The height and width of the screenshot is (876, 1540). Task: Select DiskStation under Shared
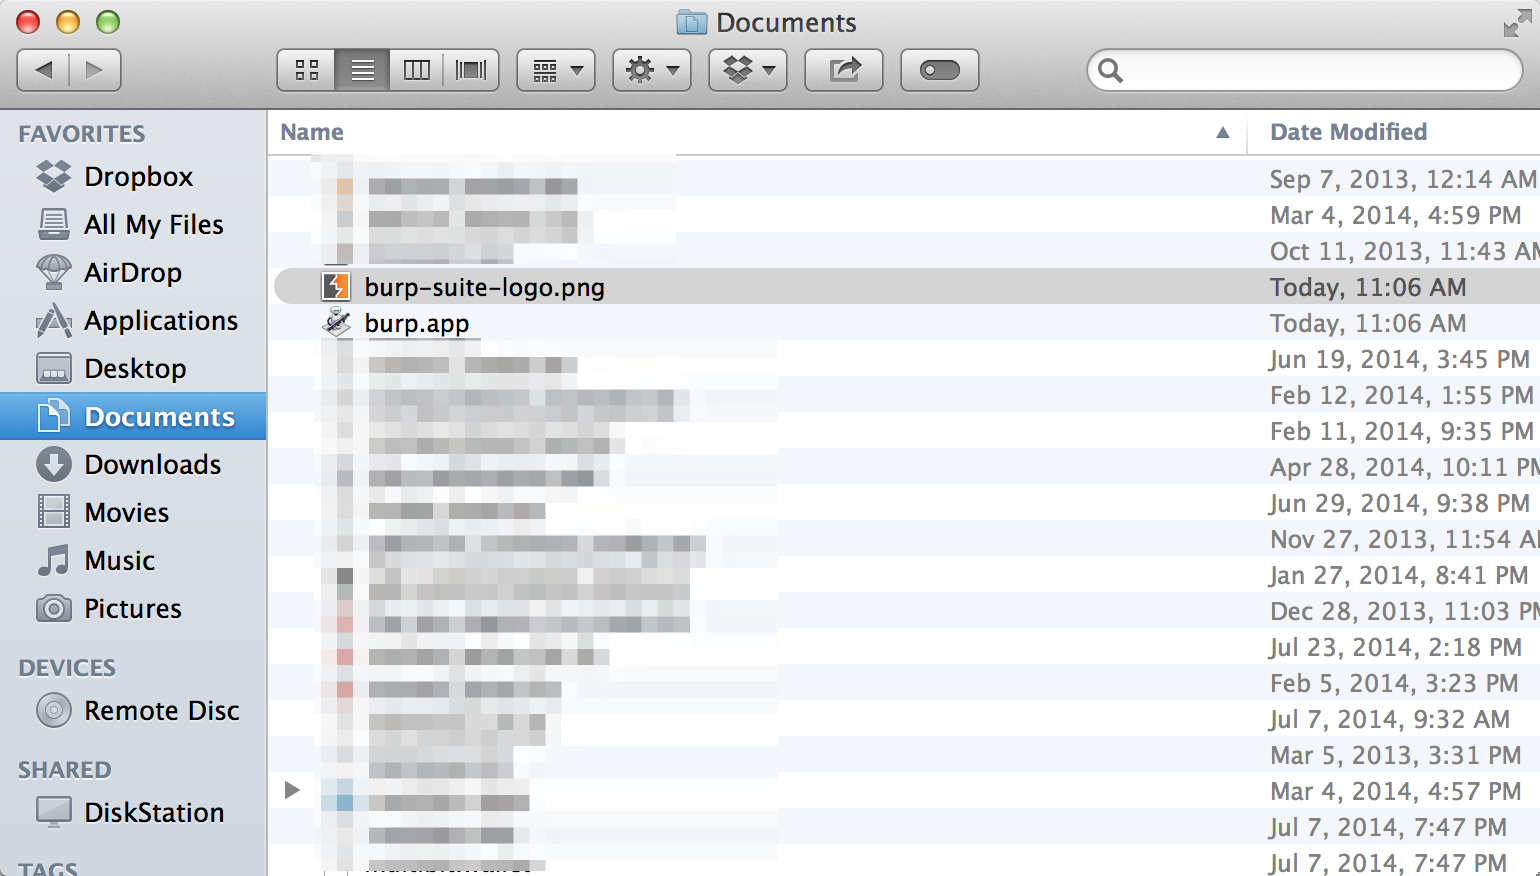[153, 813]
